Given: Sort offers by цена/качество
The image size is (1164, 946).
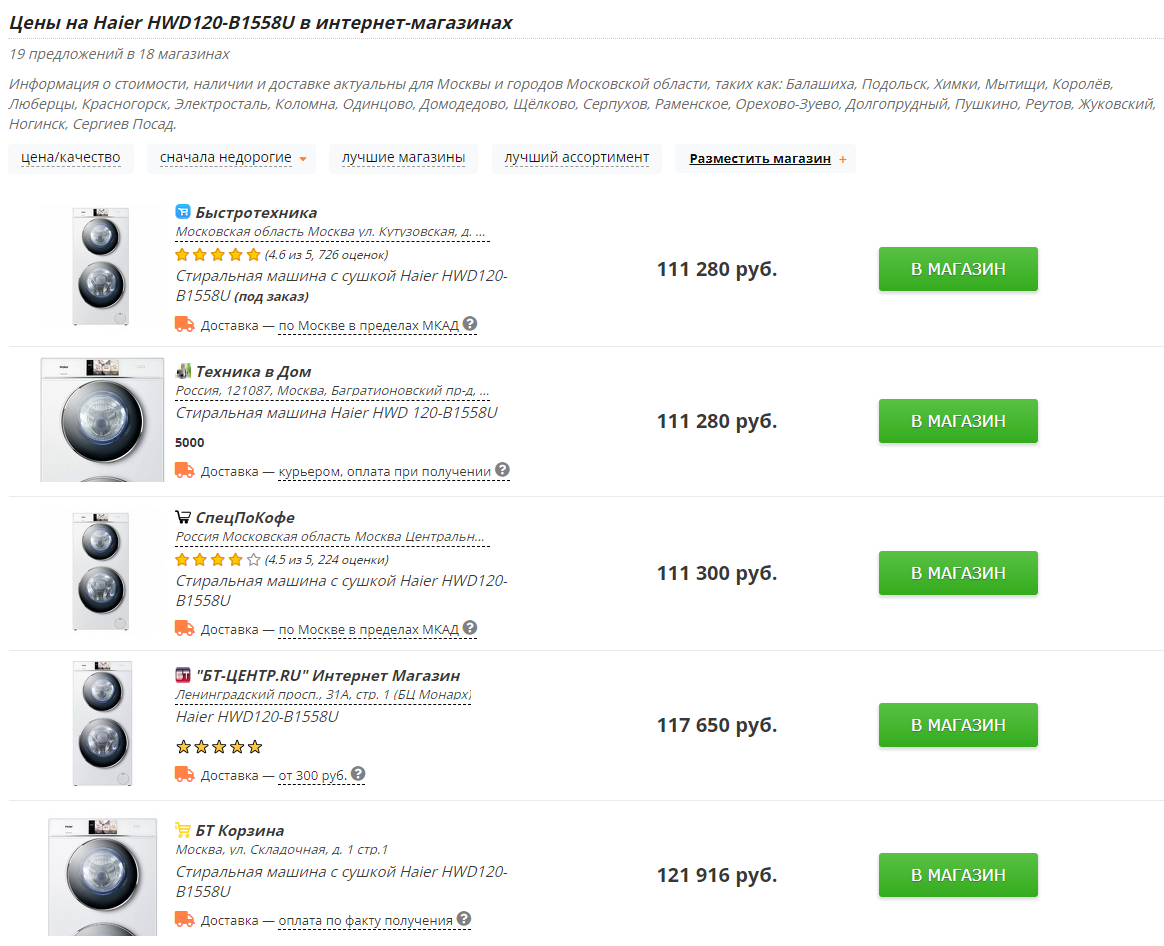Looking at the screenshot, I should (71, 158).
